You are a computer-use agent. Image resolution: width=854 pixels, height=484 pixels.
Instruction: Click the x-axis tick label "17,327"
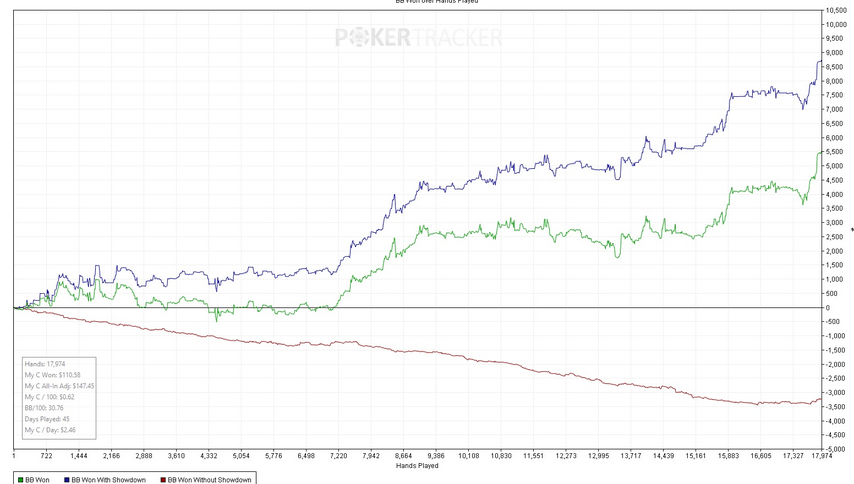pyautogui.click(x=793, y=456)
